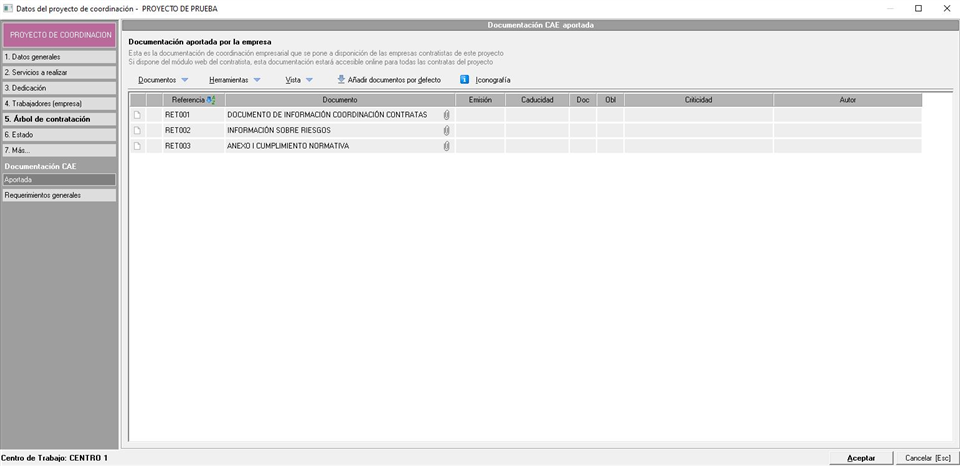960x466 pixels.
Task: Minimize the window
Action: coord(890,9)
